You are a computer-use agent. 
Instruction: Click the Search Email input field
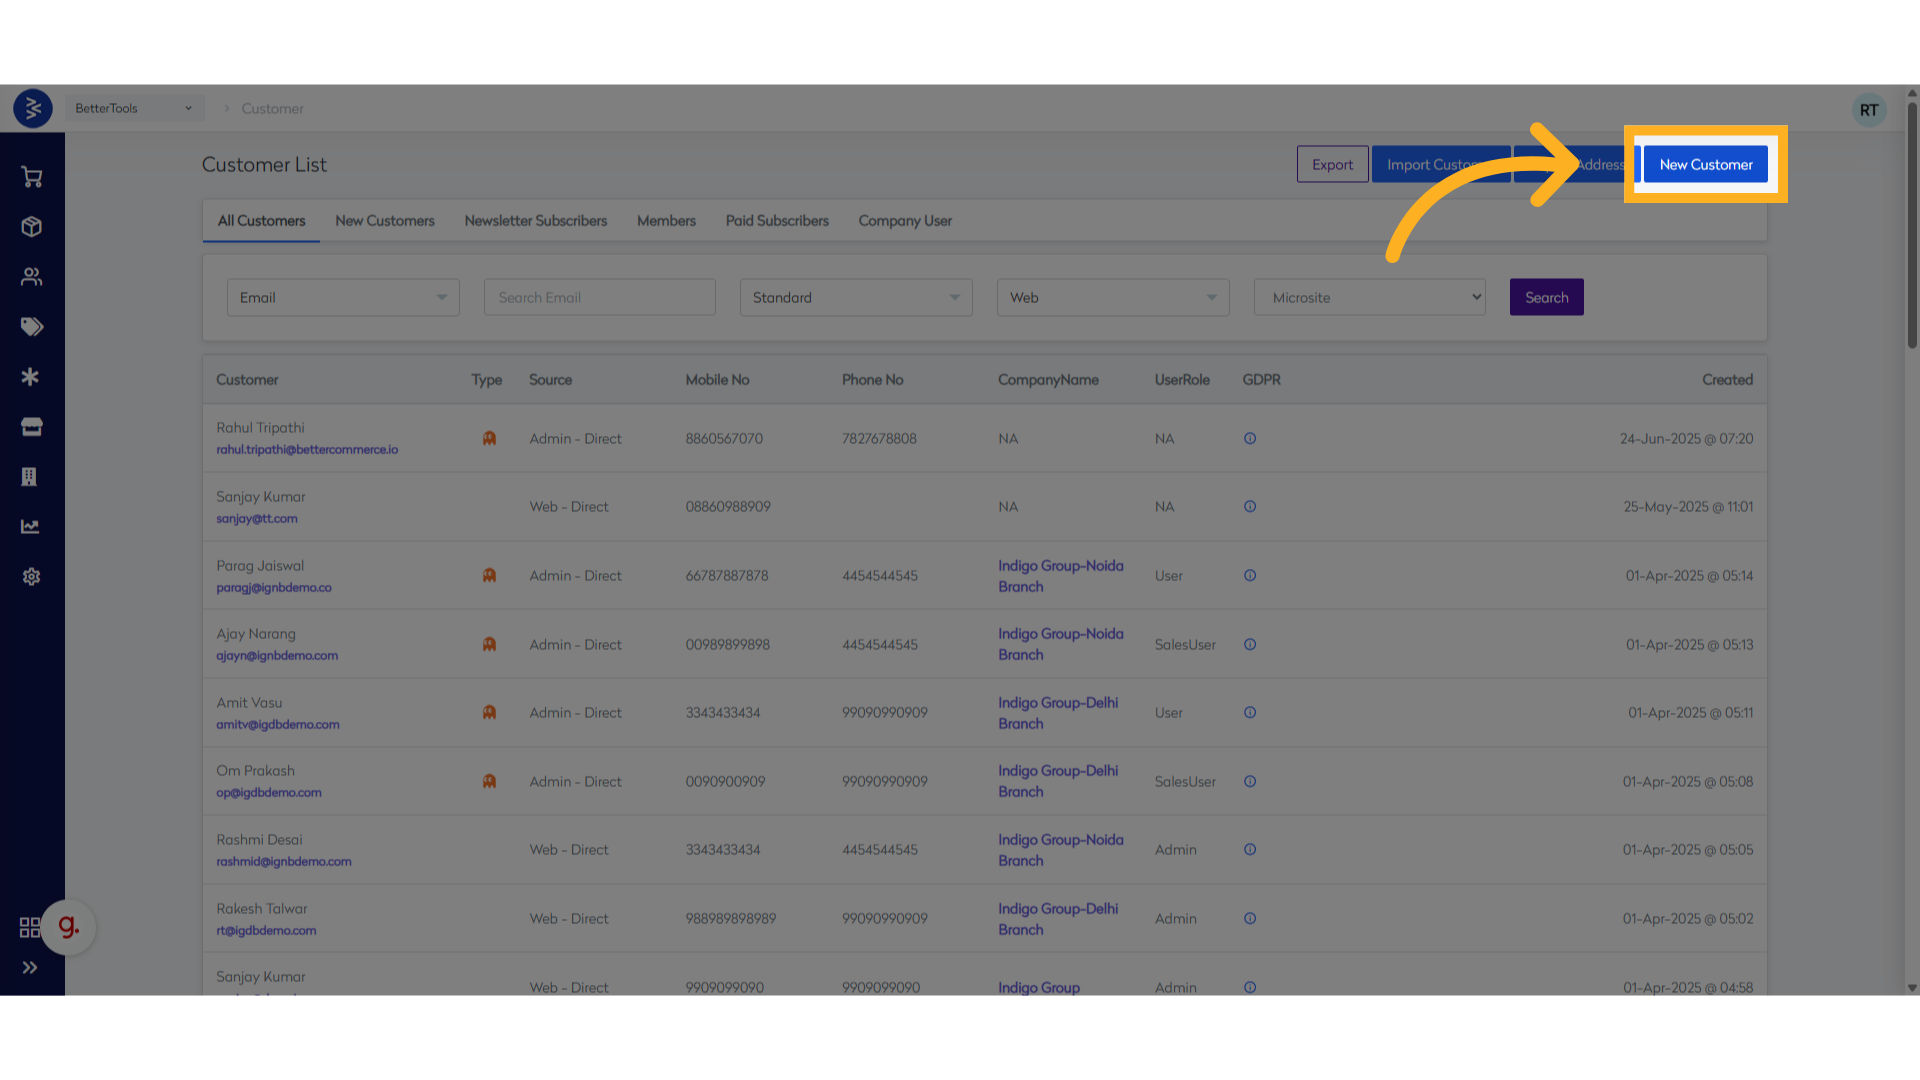tap(599, 297)
